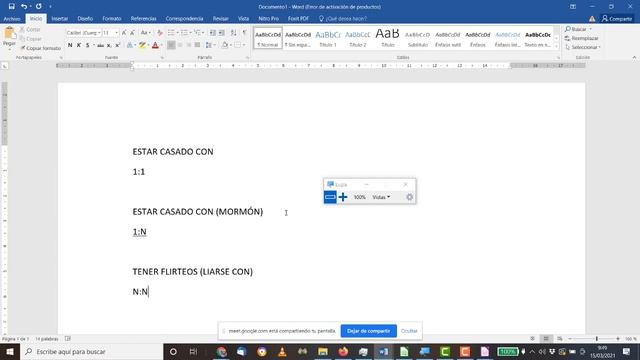The height and width of the screenshot is (360, 640).
Task: Justify the paragraph text
Action: click(197, 45)
